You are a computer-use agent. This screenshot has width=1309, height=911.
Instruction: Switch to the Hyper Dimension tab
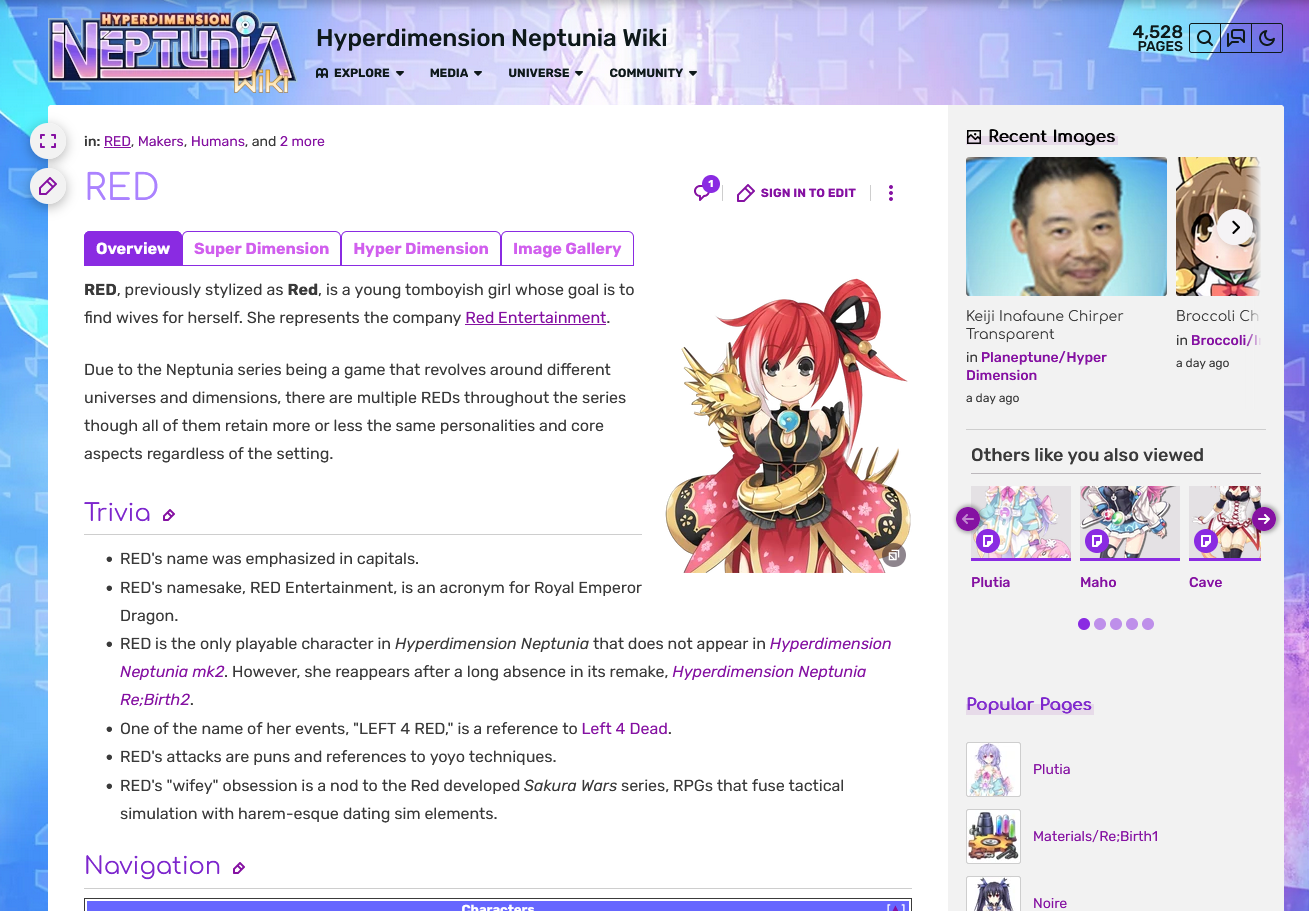tap(421, 249)
